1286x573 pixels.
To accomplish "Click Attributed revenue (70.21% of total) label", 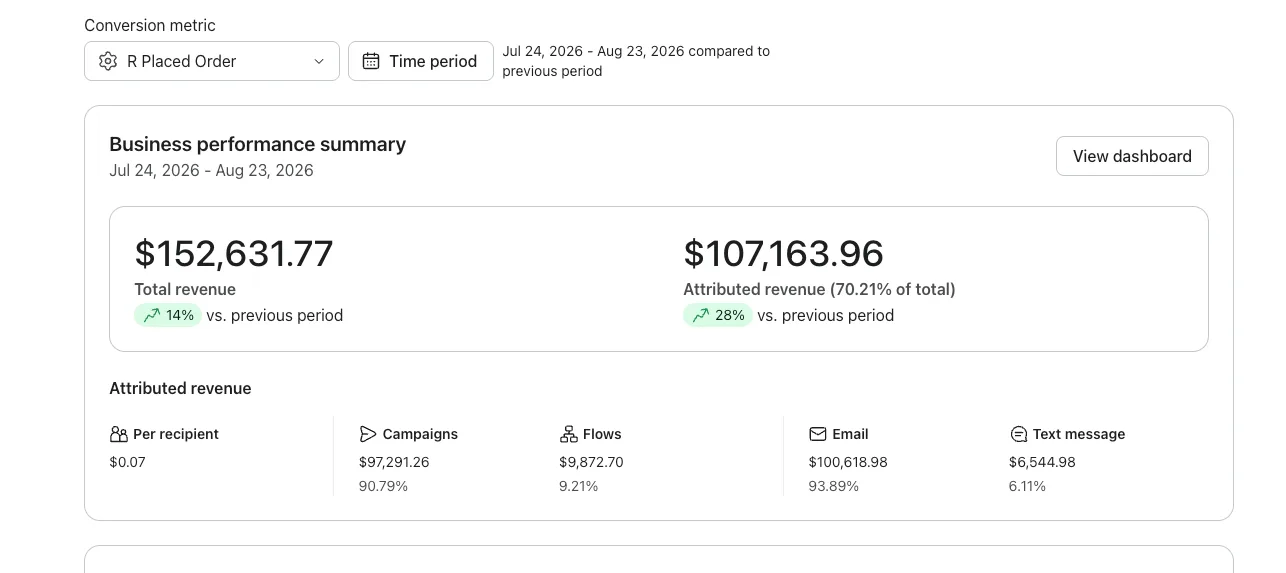I will [819, 289].
